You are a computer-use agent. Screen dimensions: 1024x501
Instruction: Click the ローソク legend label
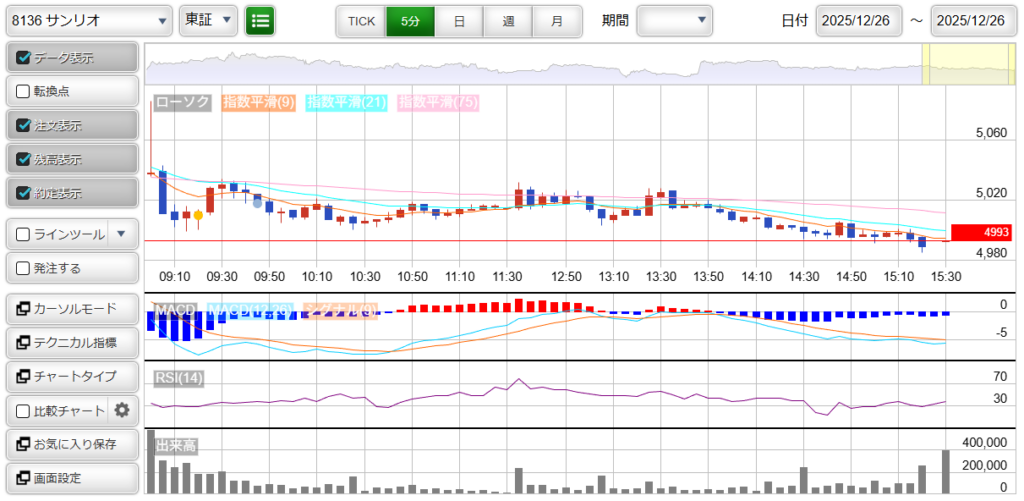[182, 102]
